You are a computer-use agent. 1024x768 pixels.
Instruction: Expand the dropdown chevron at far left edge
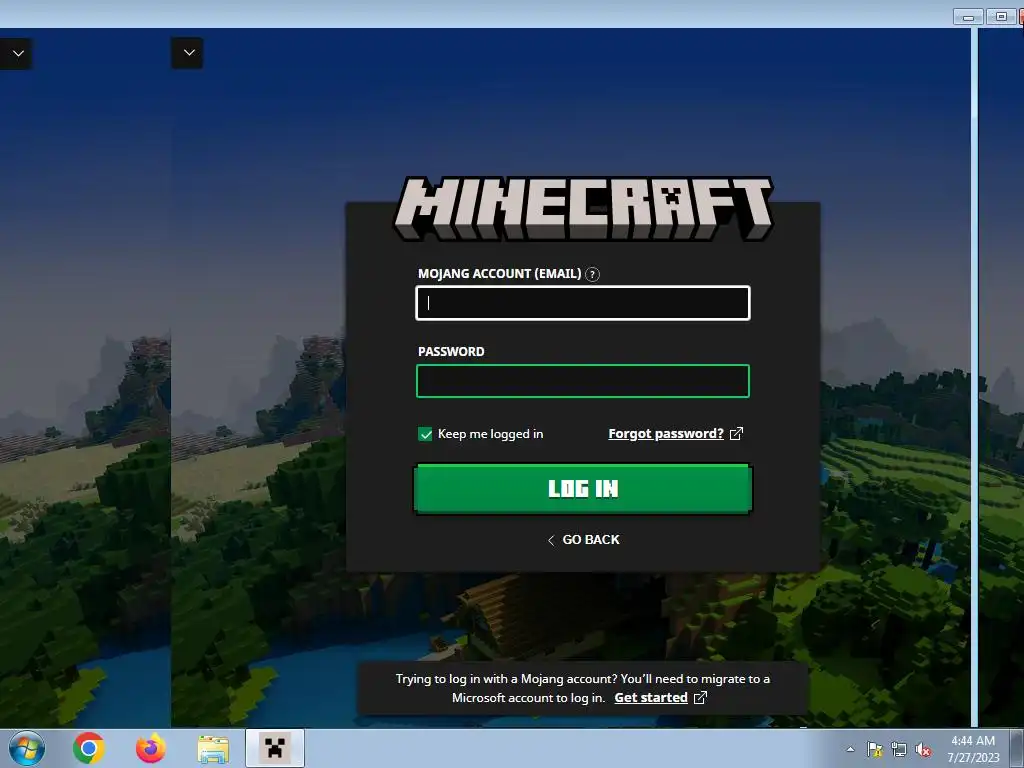17,54
